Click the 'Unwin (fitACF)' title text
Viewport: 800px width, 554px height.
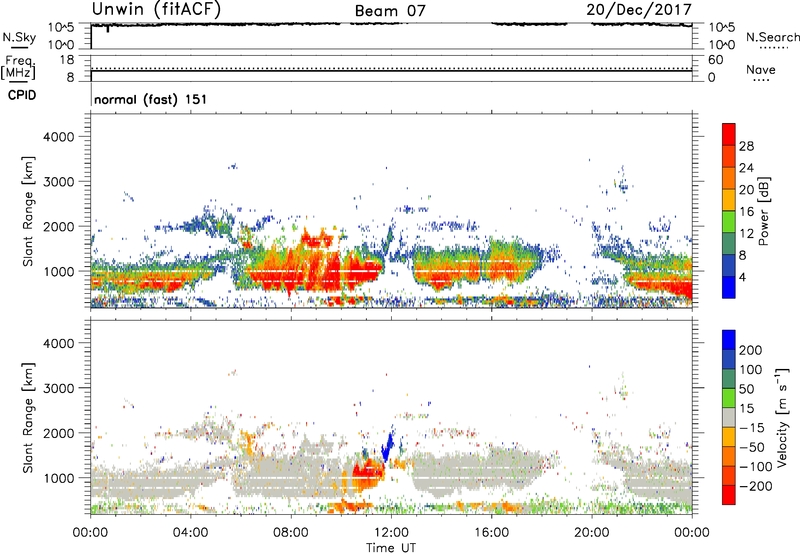(156, 10)
